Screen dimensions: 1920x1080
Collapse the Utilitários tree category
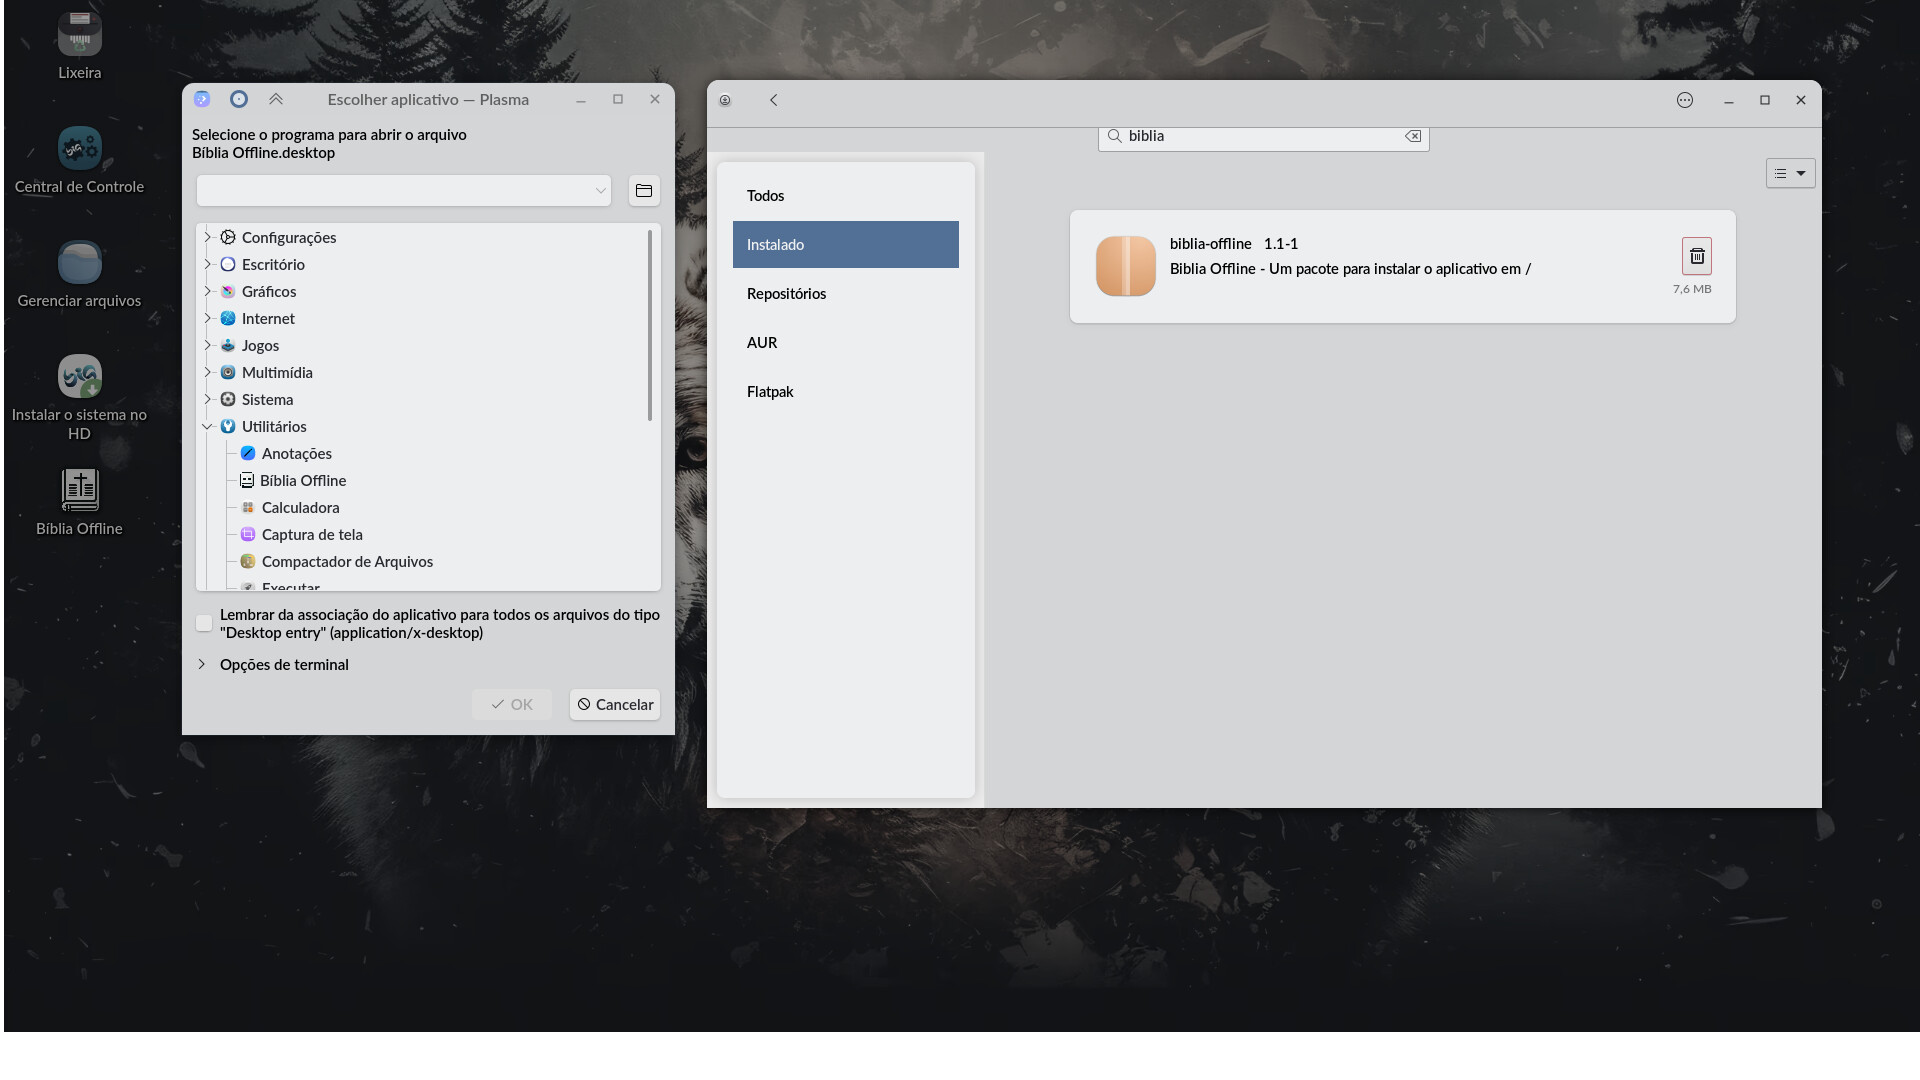click(208, 426)
